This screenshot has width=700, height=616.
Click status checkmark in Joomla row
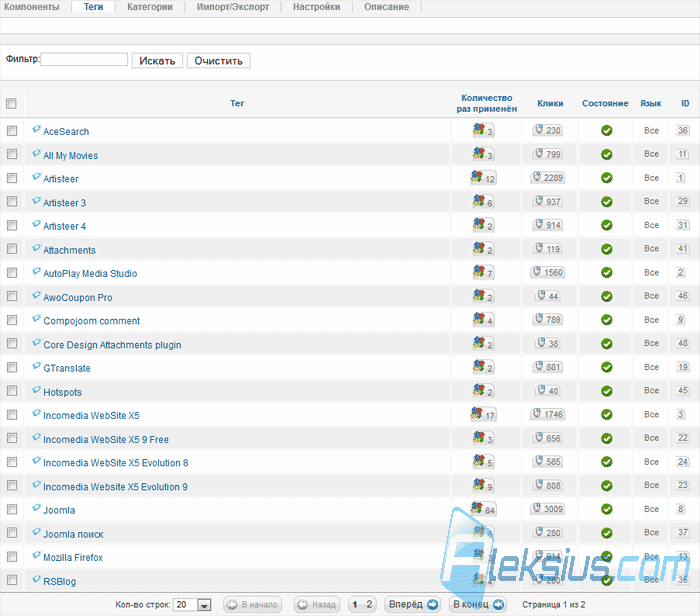tap(606, 509)
